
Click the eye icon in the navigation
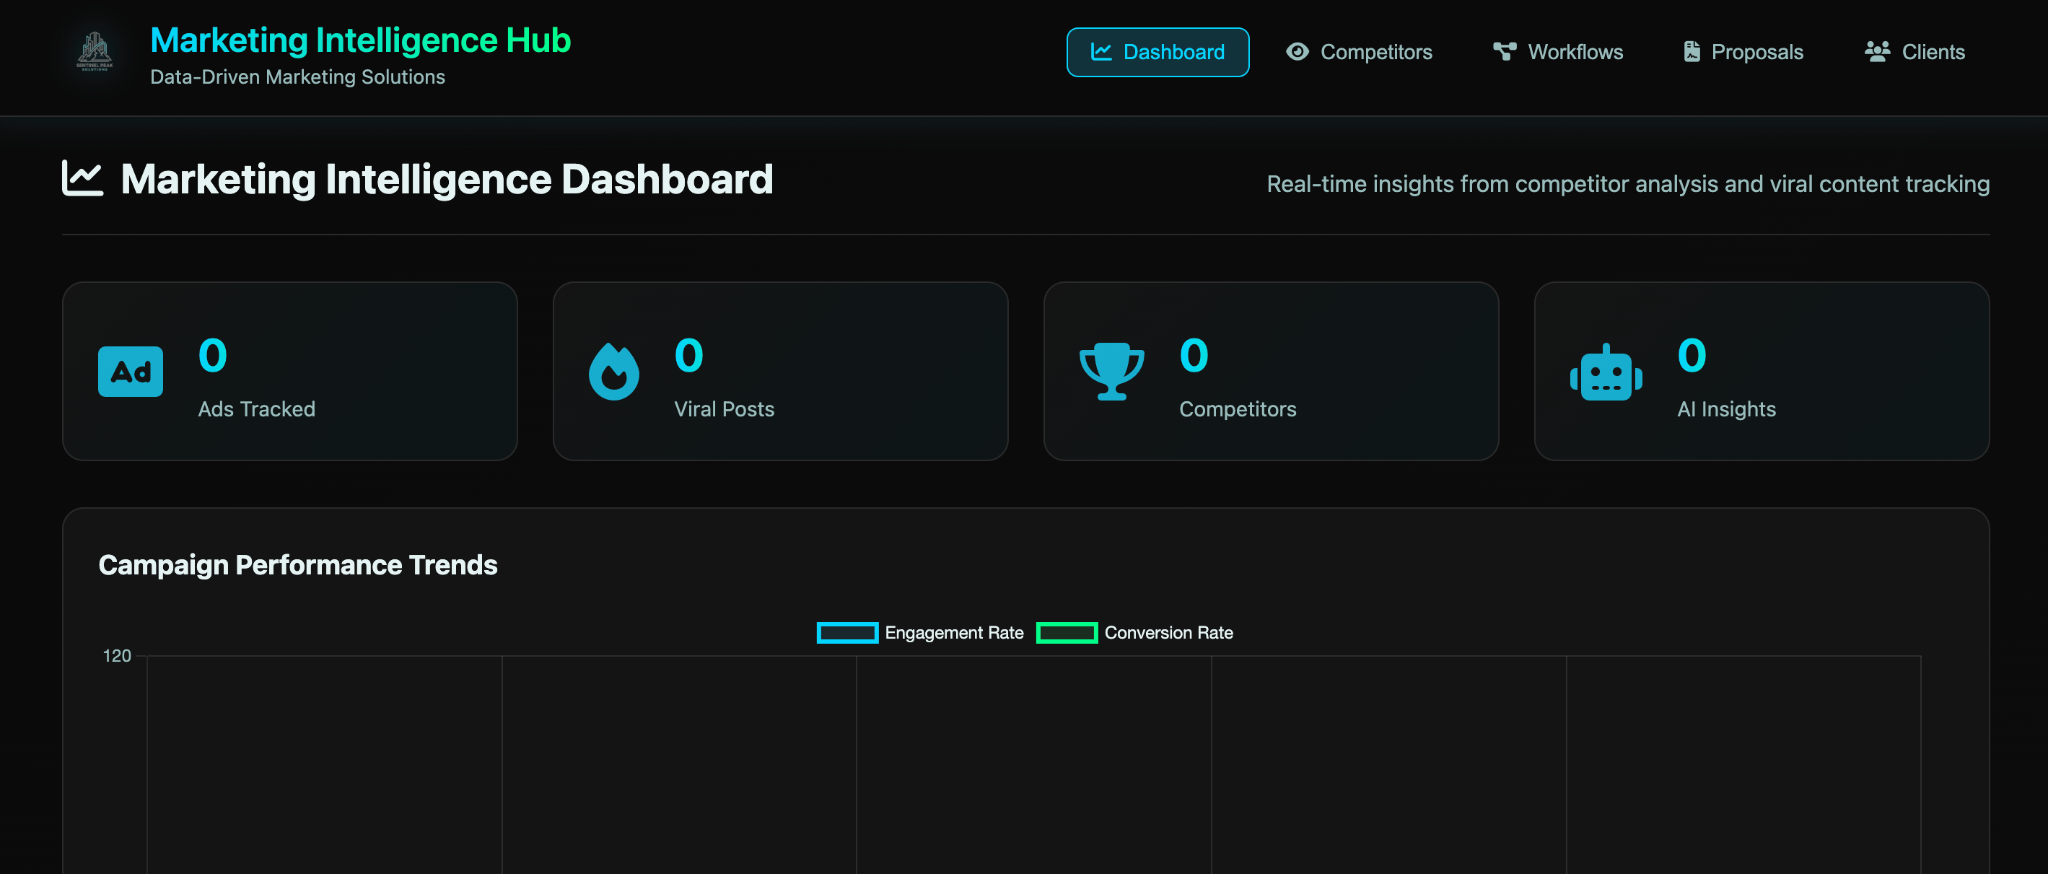(x=1297, y=52)
